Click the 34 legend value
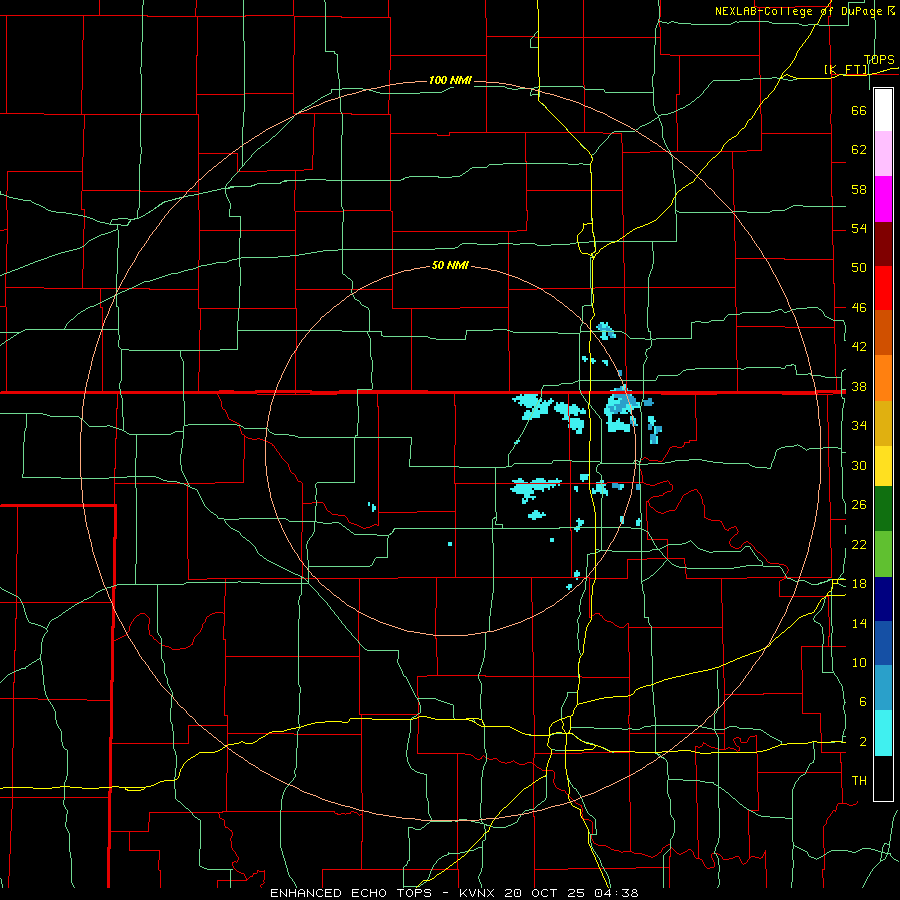Viewport: 900px width, 900px height. [859, 426]
